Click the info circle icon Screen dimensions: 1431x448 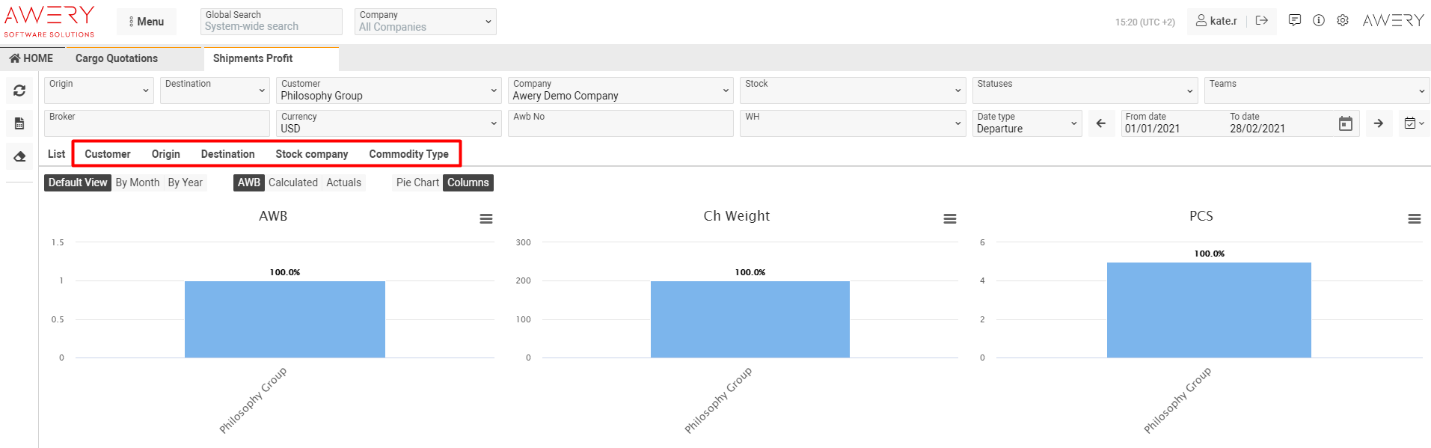tap(1319, 20)
